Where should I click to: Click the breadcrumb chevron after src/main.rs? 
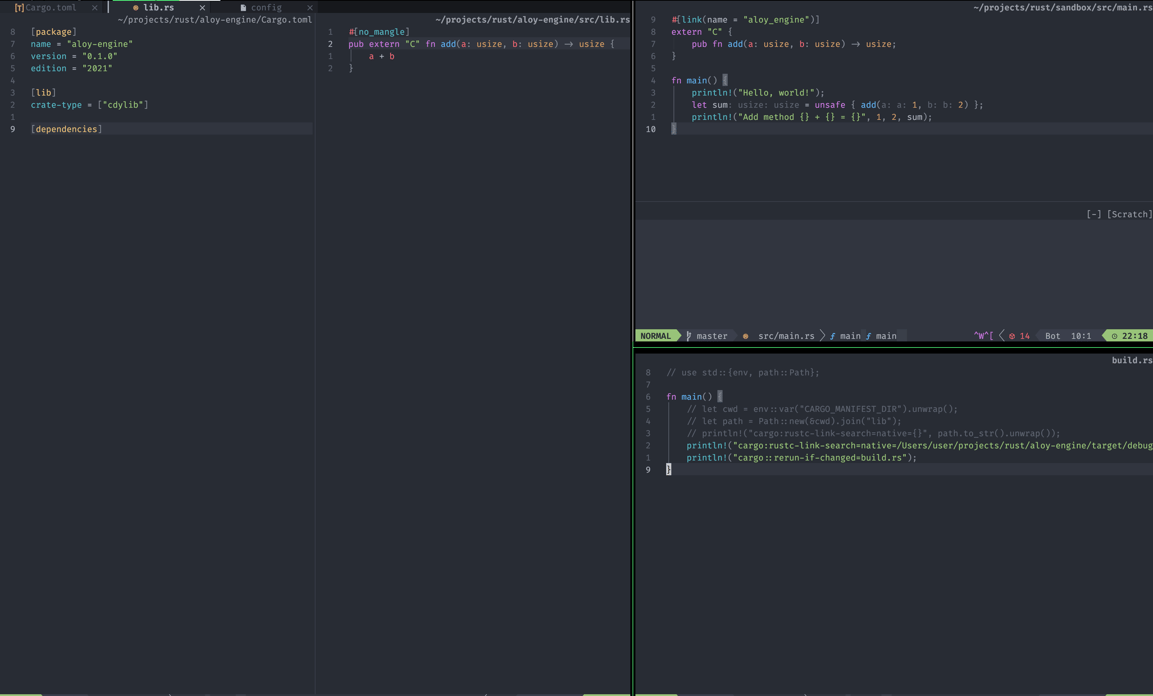pyautogui.click(x=822, y=336)
